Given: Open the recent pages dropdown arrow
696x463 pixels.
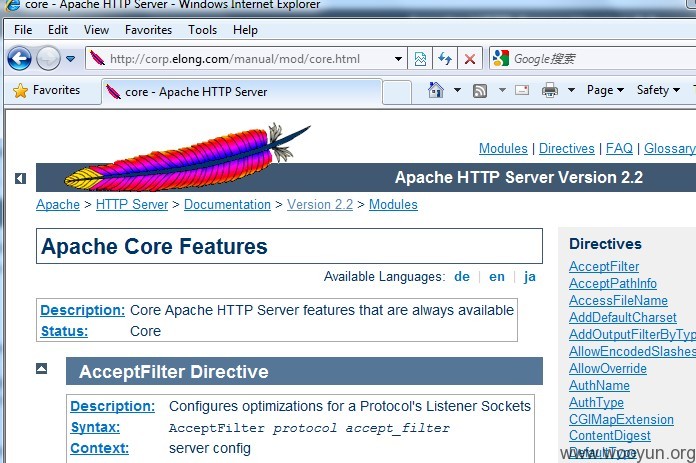Looking at the screenshot, I should point(70,59).
